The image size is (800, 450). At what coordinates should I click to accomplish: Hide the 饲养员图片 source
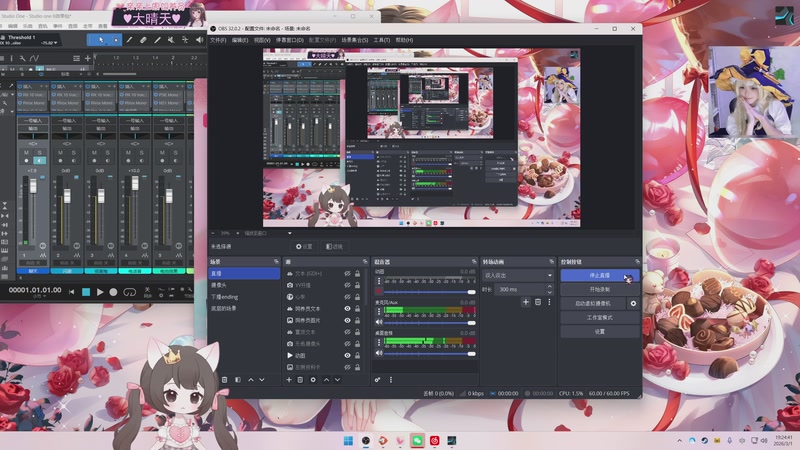click(347, 320)
